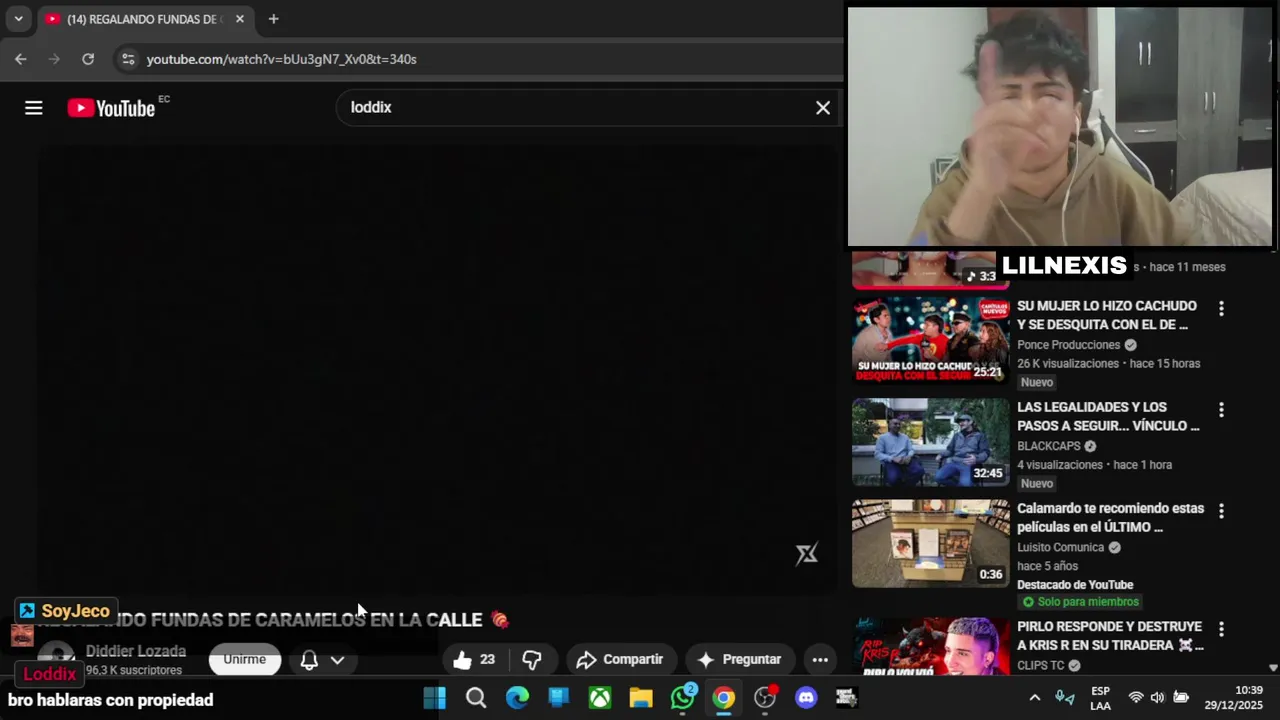The width and height of the screenshot is (1280, 720).
Task: Click Ponce Producciones channel name
Action: coord(1068,345)
